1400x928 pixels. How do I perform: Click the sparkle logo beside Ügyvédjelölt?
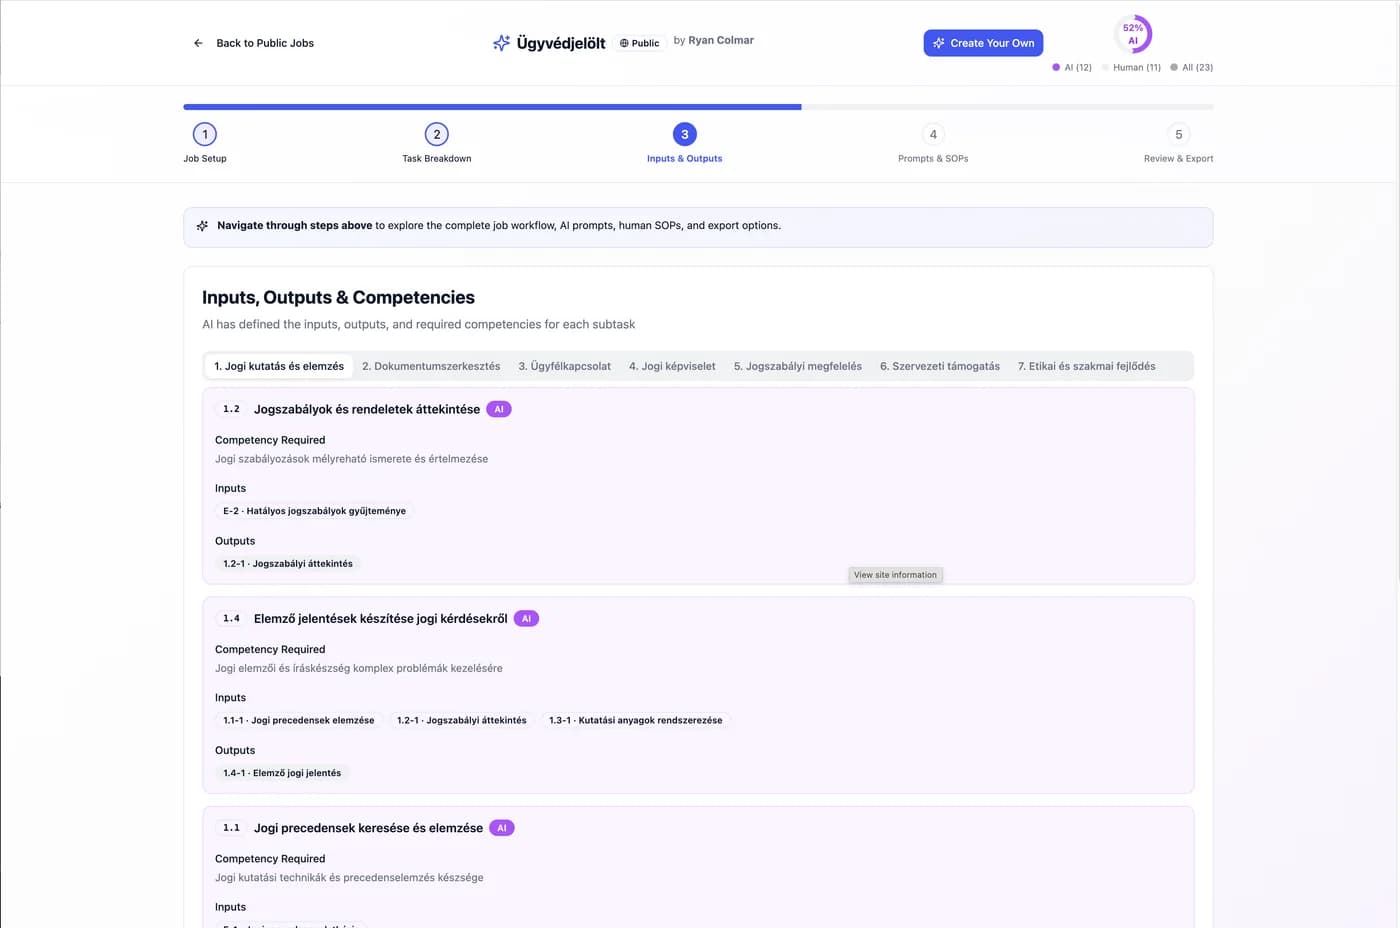[502, 43]
